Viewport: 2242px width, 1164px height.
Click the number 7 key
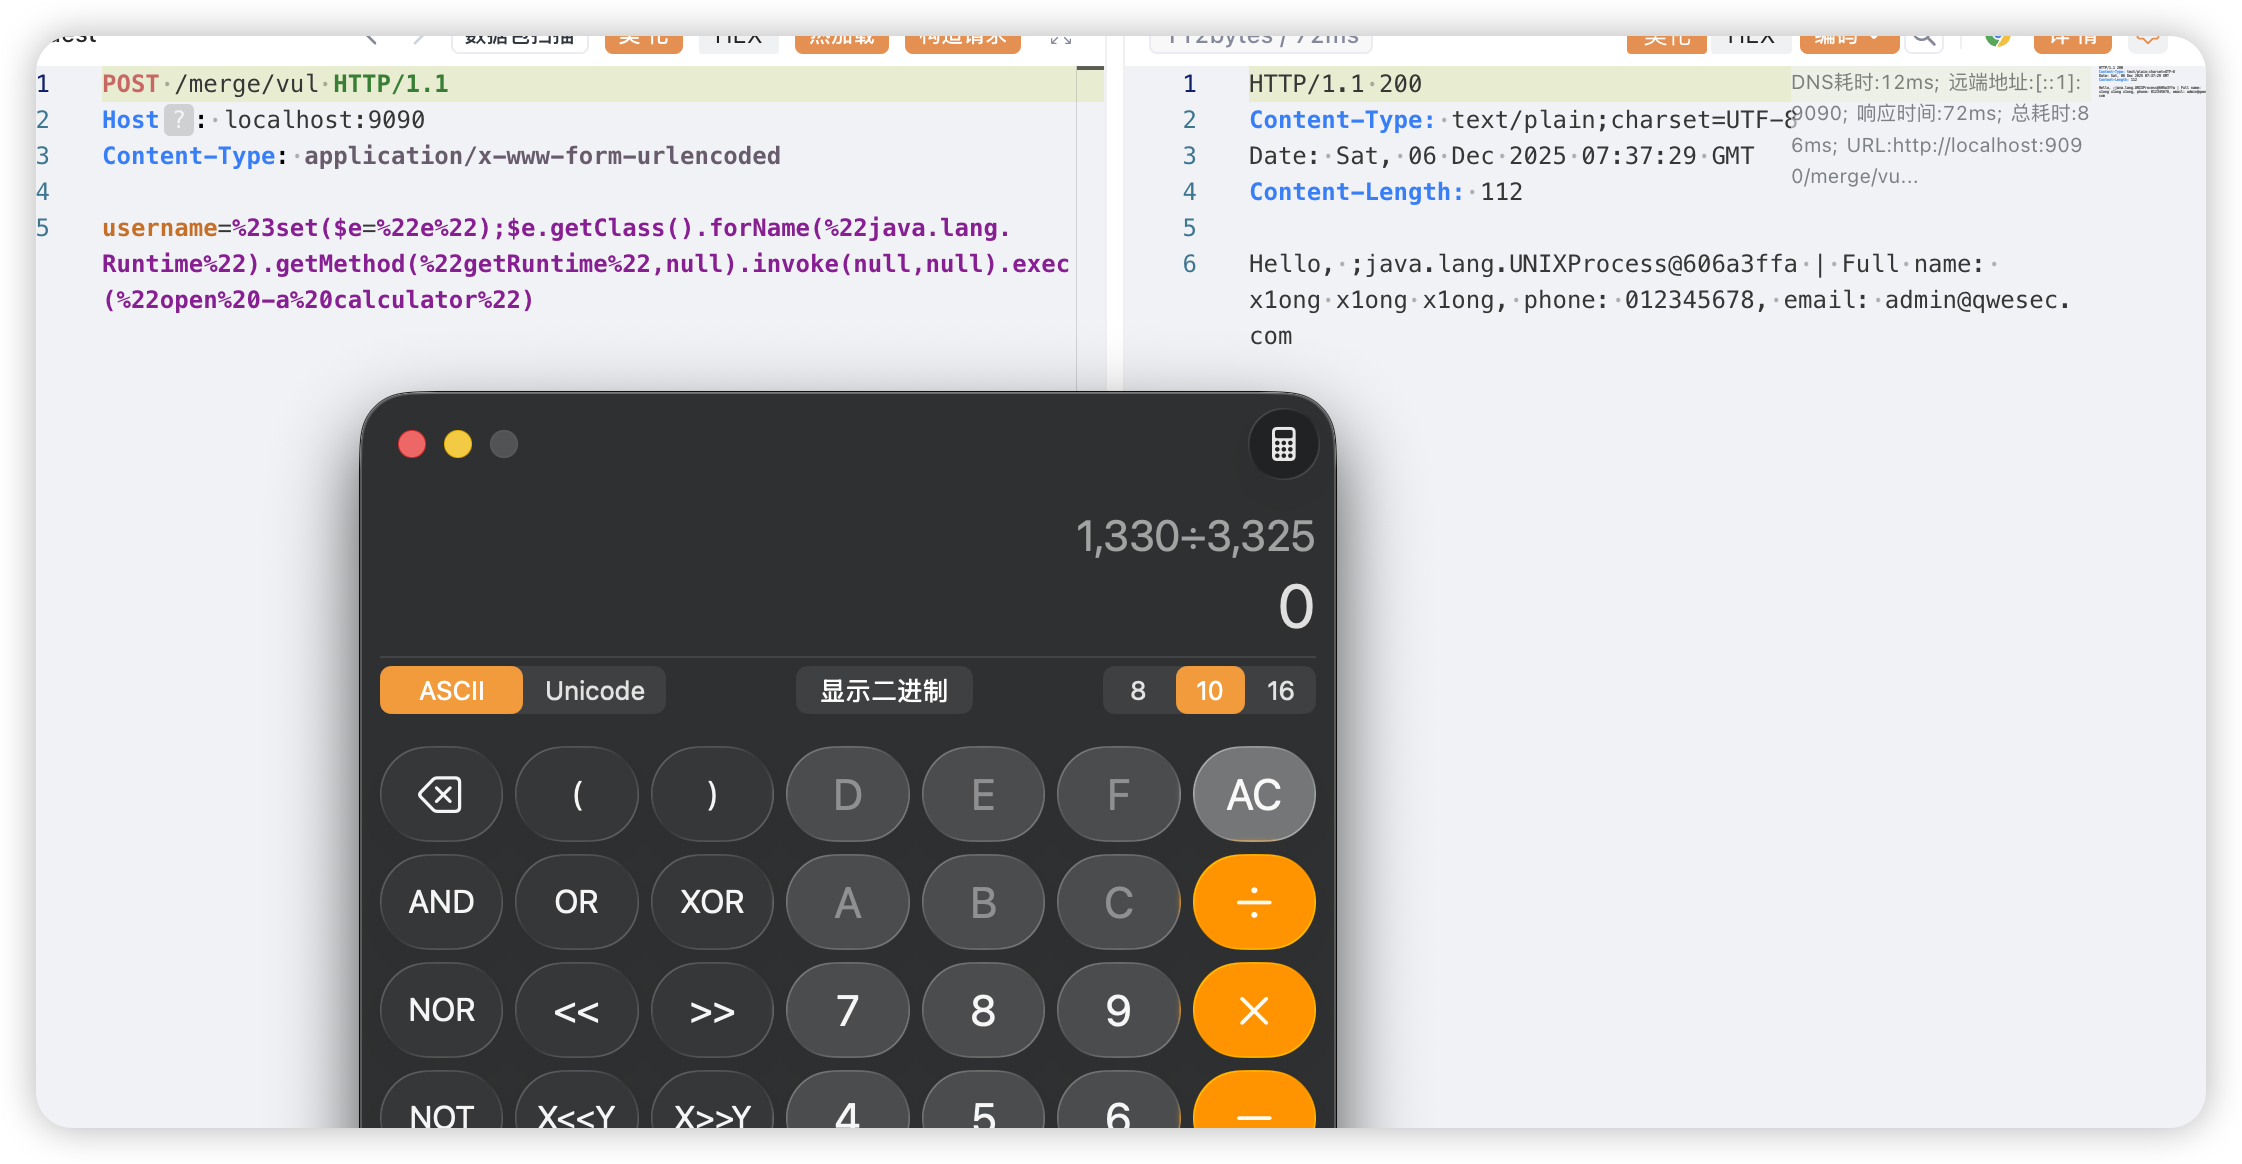pyautogui.click(x=848, y=1010)
